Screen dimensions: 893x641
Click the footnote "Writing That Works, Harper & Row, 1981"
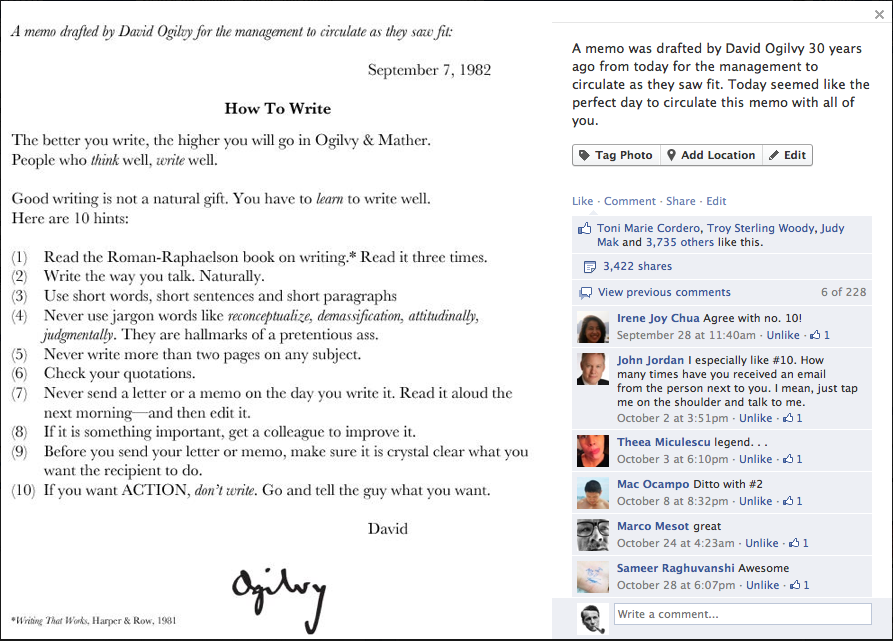pyautogui.click(x=94, y=621)
